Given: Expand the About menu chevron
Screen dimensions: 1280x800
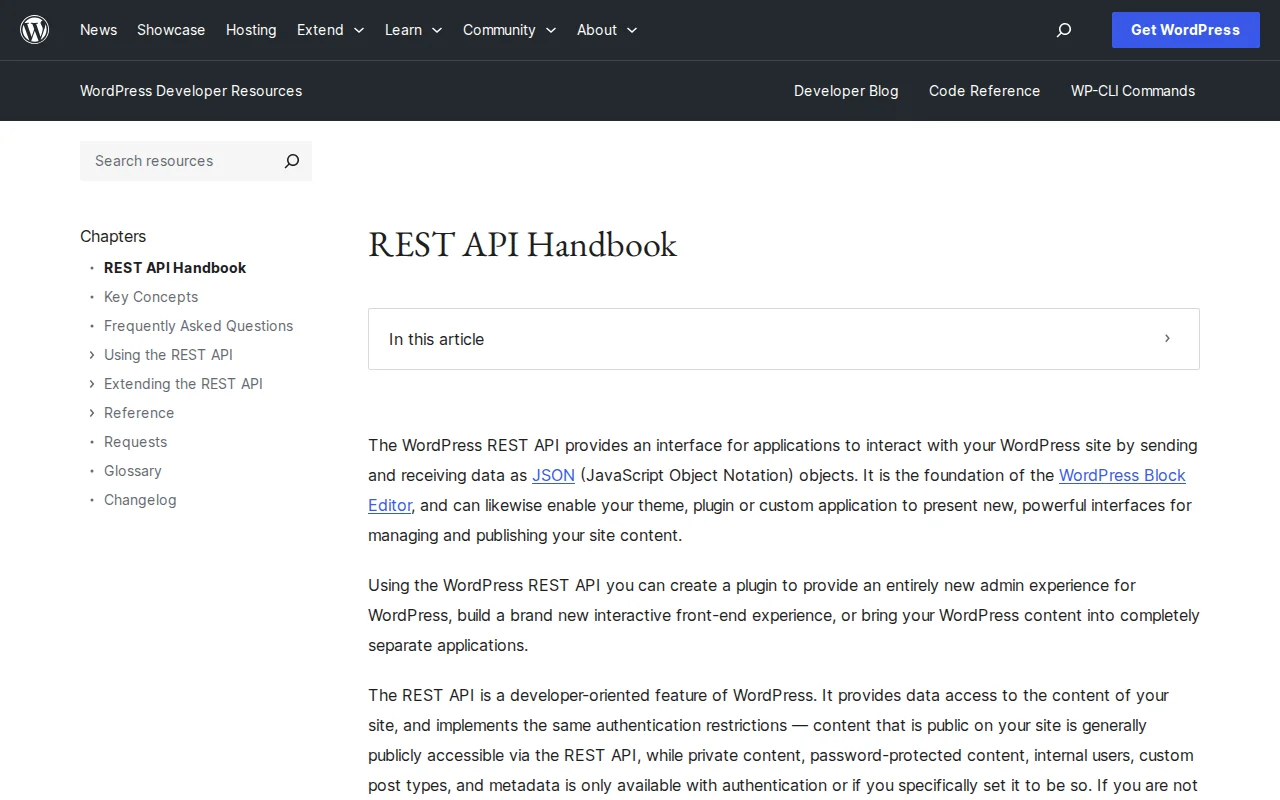Looking at the screenshot, I should (x=632, y=31).
